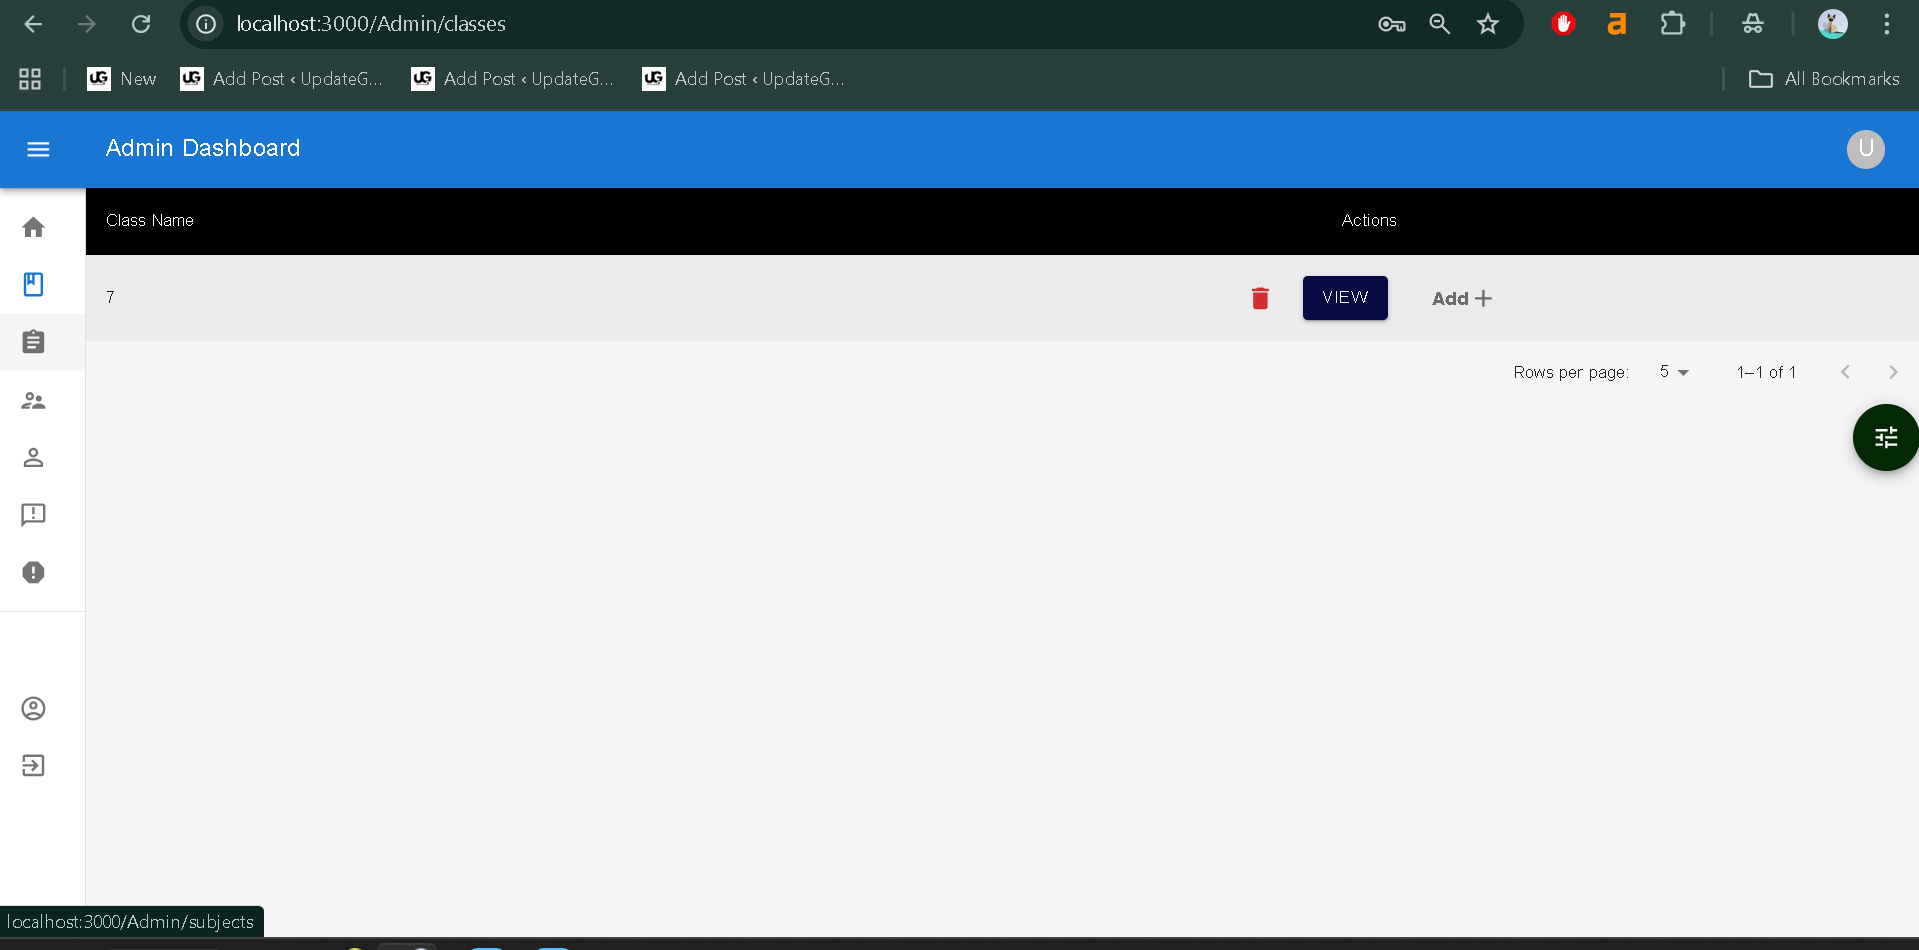This screenshot has height=950, width=1919.
Task: Delete class 7 using the red trash icon
Action: [x=1259, y=297]
